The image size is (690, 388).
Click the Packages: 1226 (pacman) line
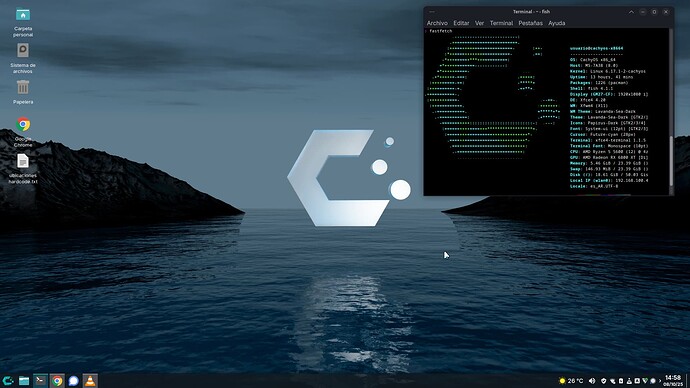coord(599,83)
